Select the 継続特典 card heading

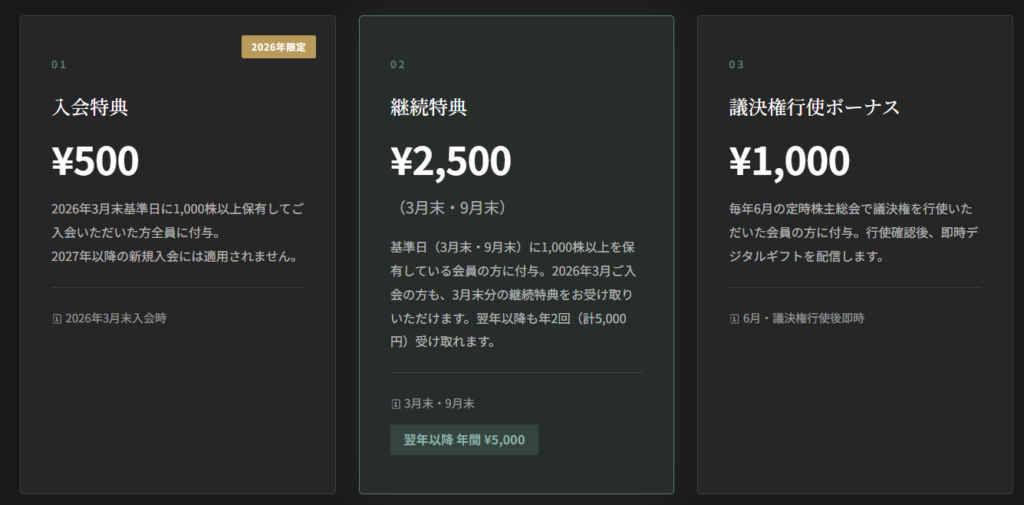point(429,107)
